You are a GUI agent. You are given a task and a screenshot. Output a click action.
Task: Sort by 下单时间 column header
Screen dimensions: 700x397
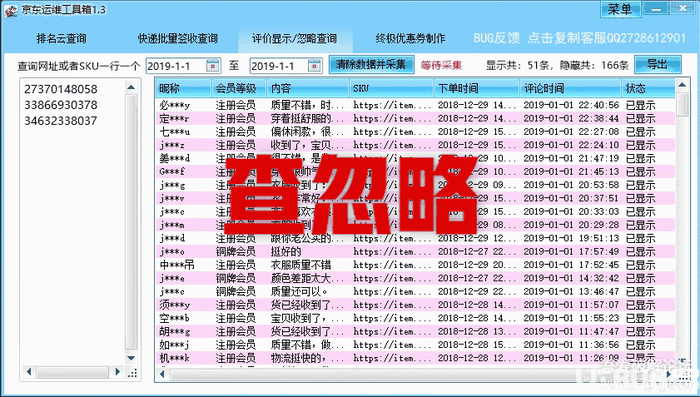477,88
